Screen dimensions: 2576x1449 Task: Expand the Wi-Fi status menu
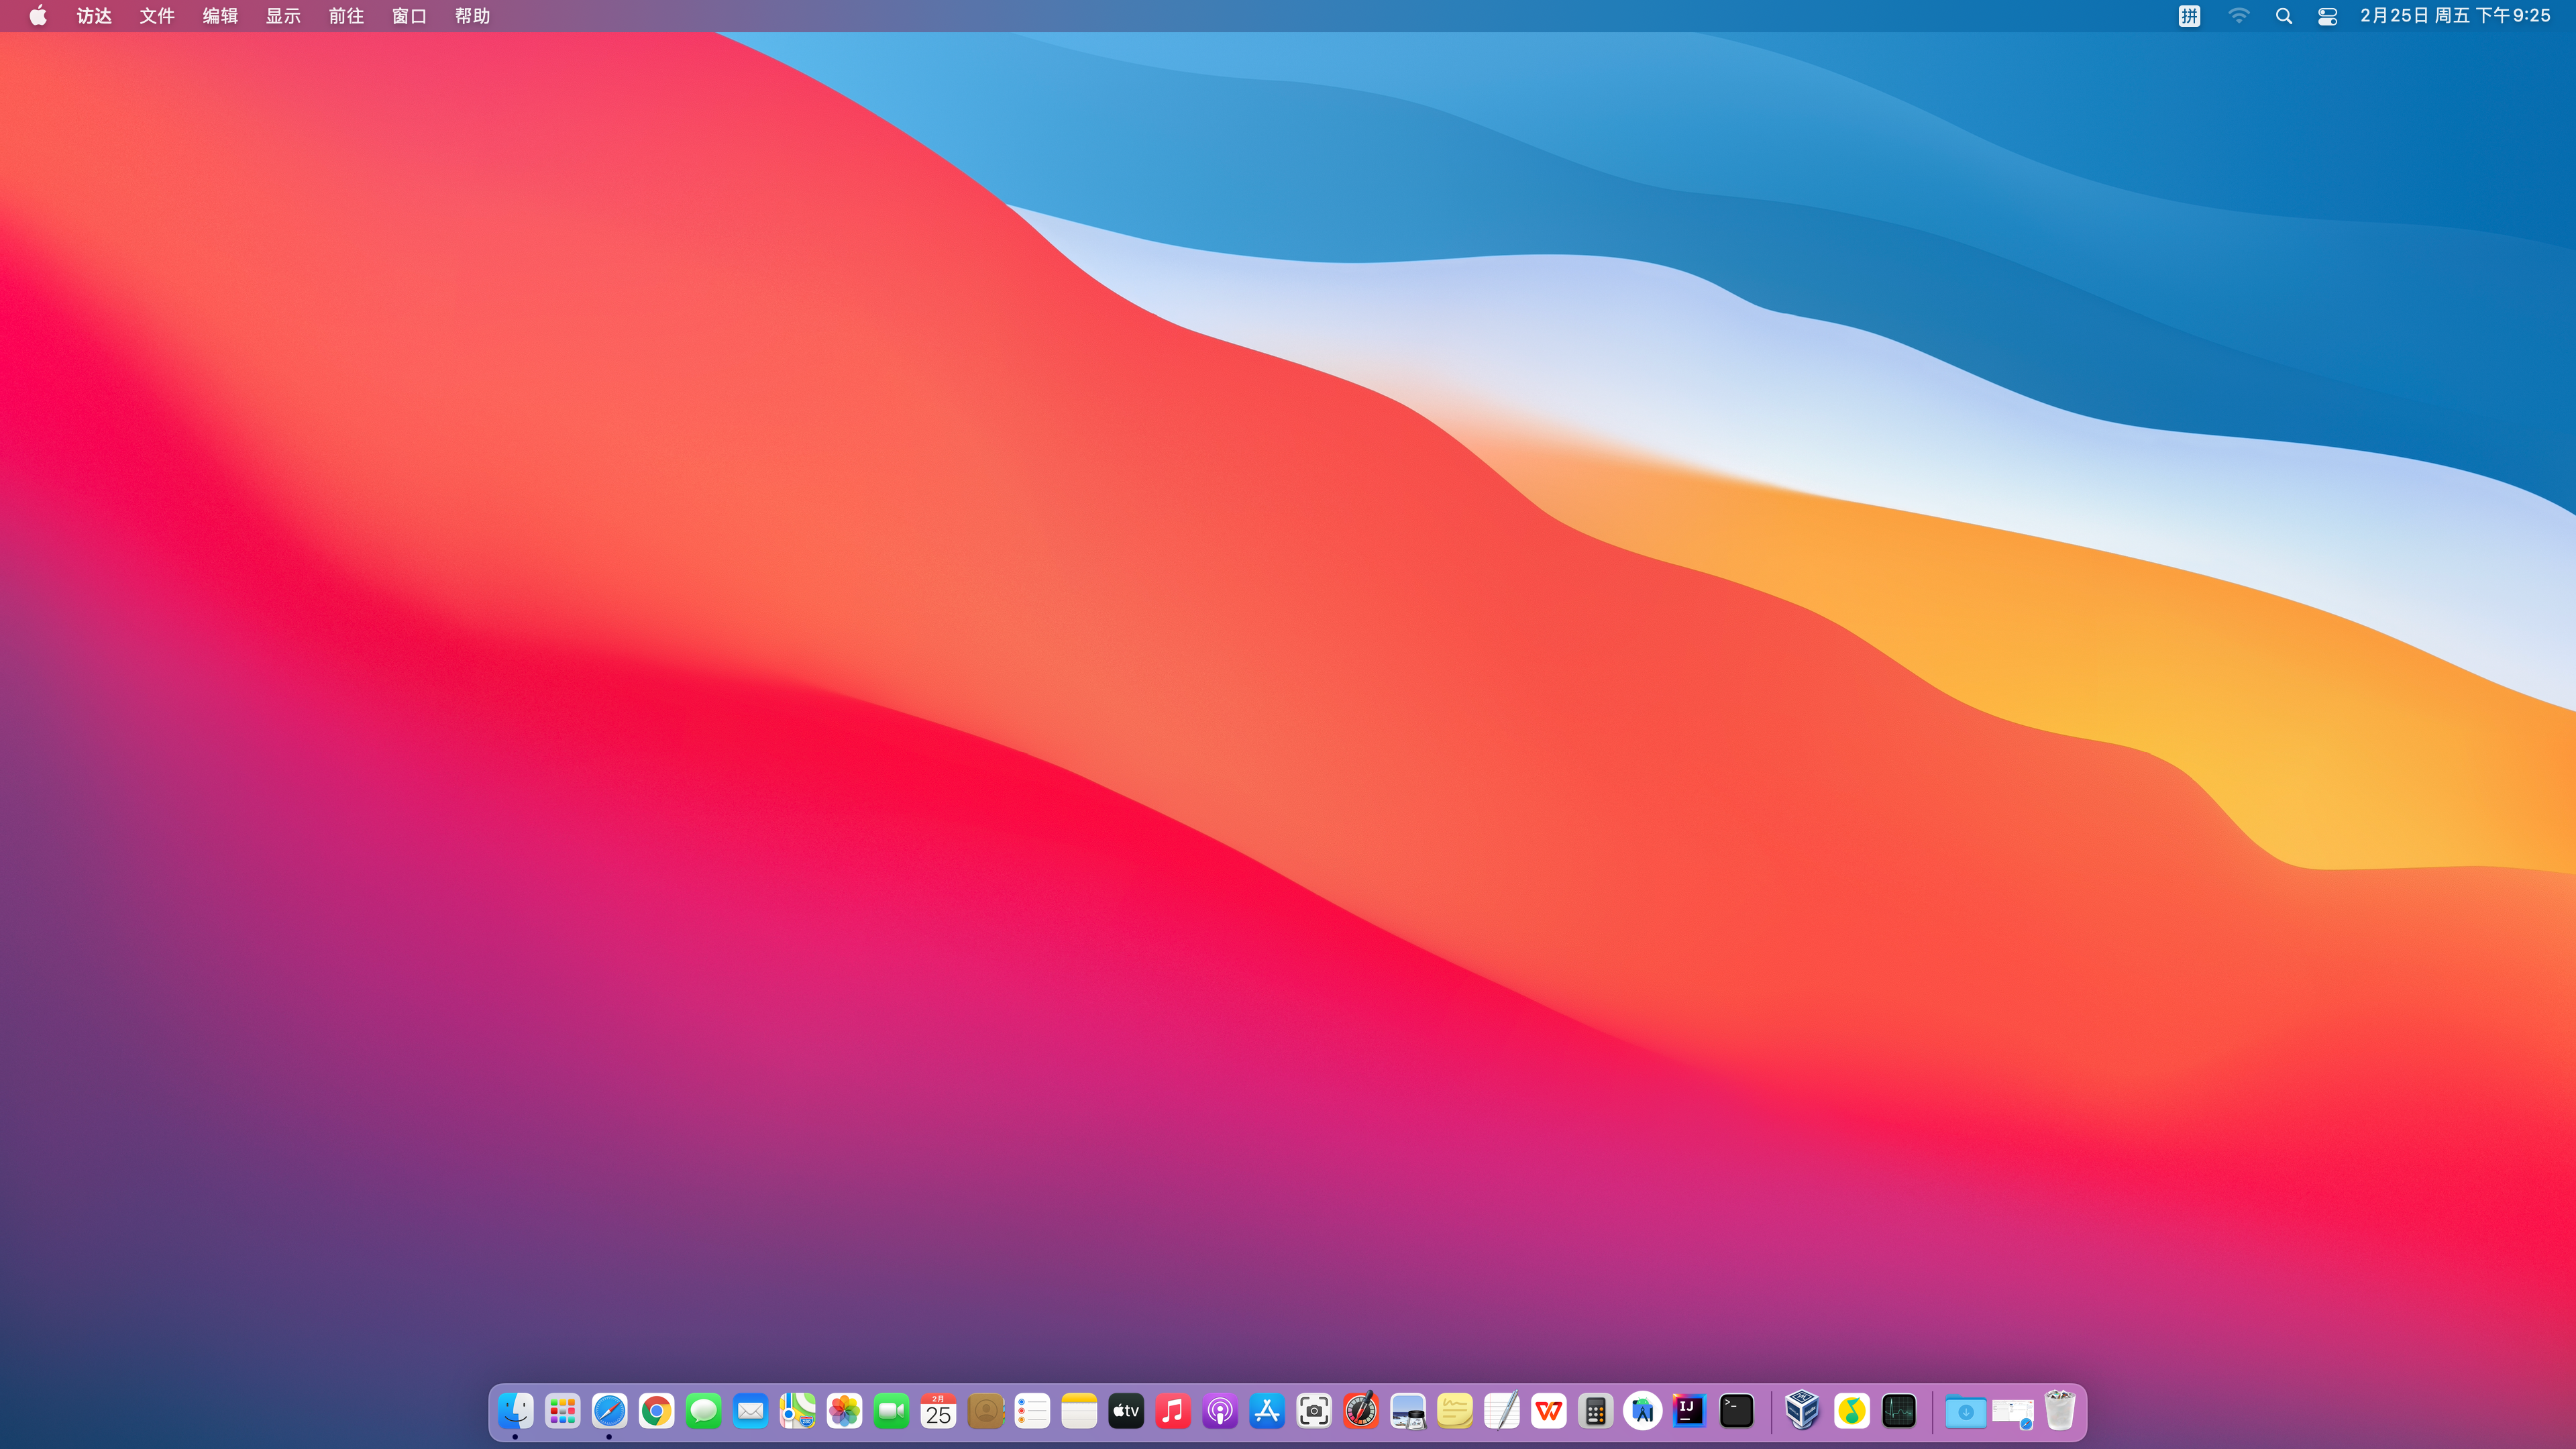pyautogui.click(x=2239, y=16)
